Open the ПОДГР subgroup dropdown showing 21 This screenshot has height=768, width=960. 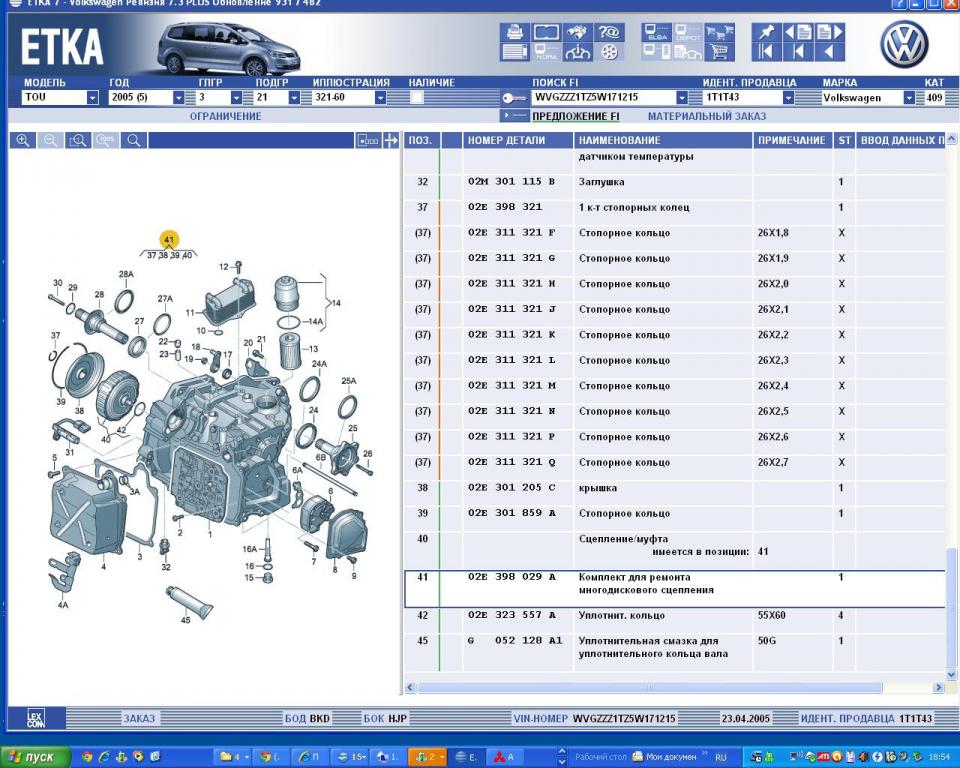click(x=294, y=97)
